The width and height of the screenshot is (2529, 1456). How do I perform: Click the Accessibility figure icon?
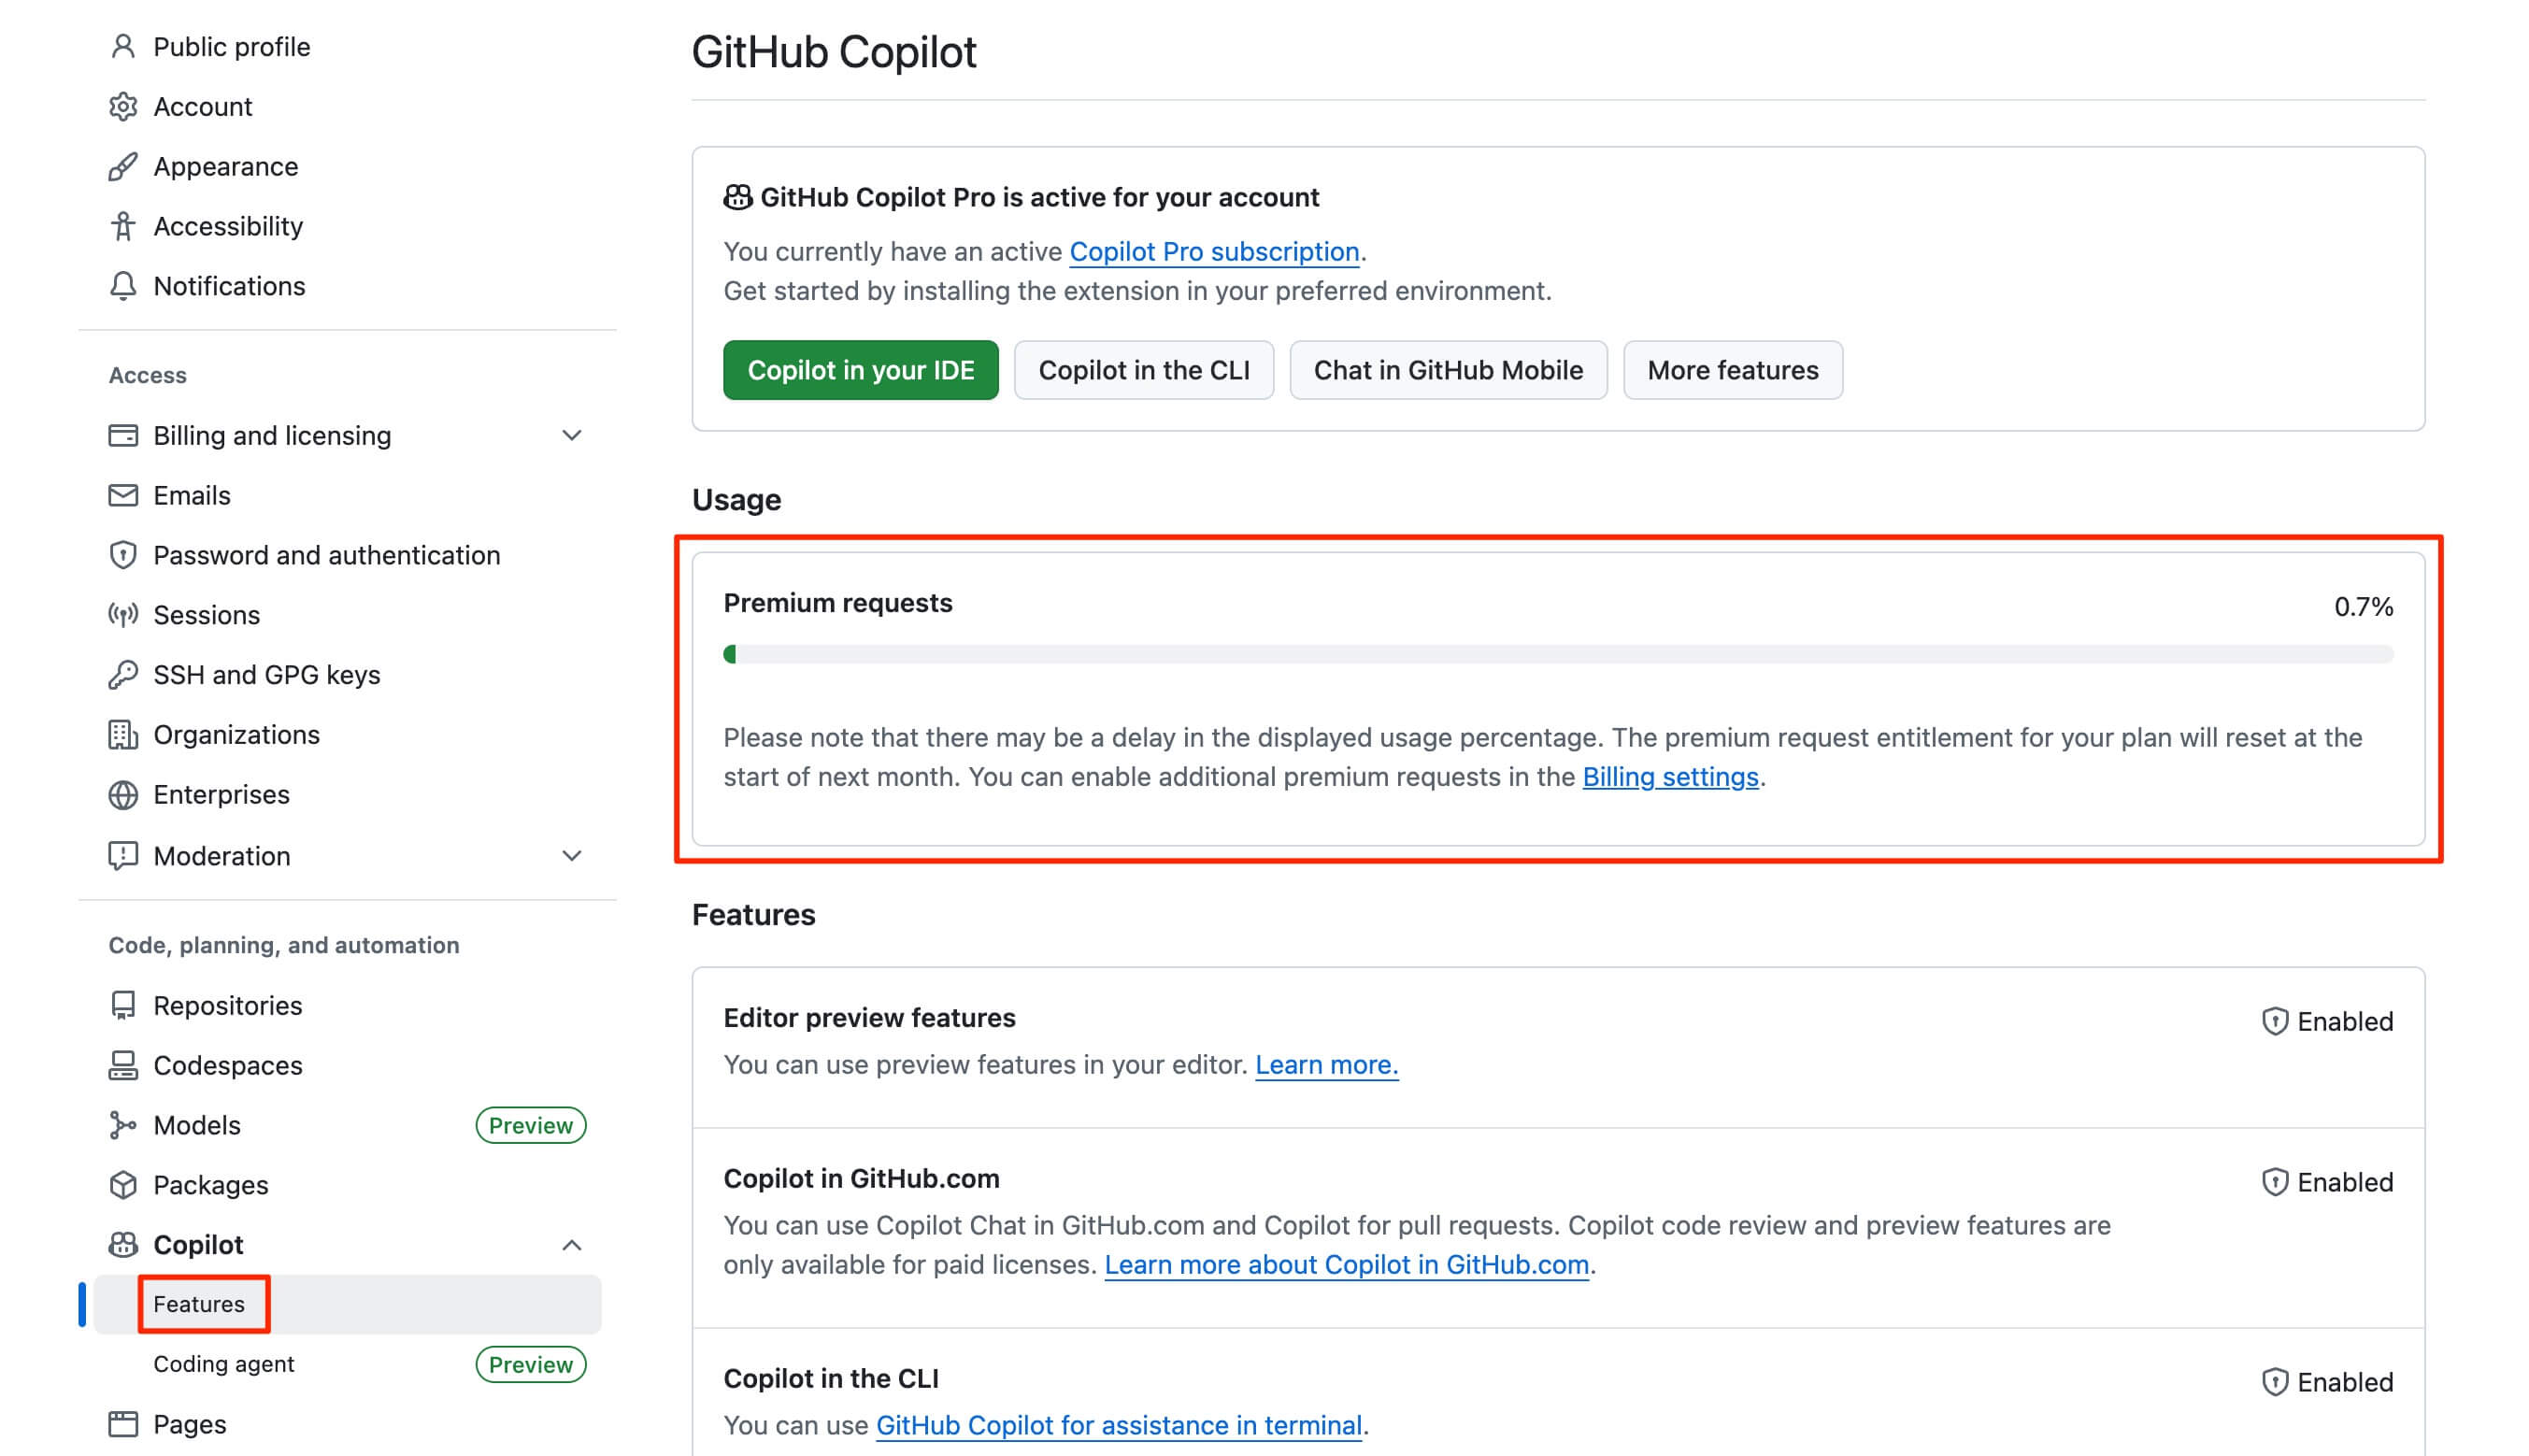coord(123,227)
